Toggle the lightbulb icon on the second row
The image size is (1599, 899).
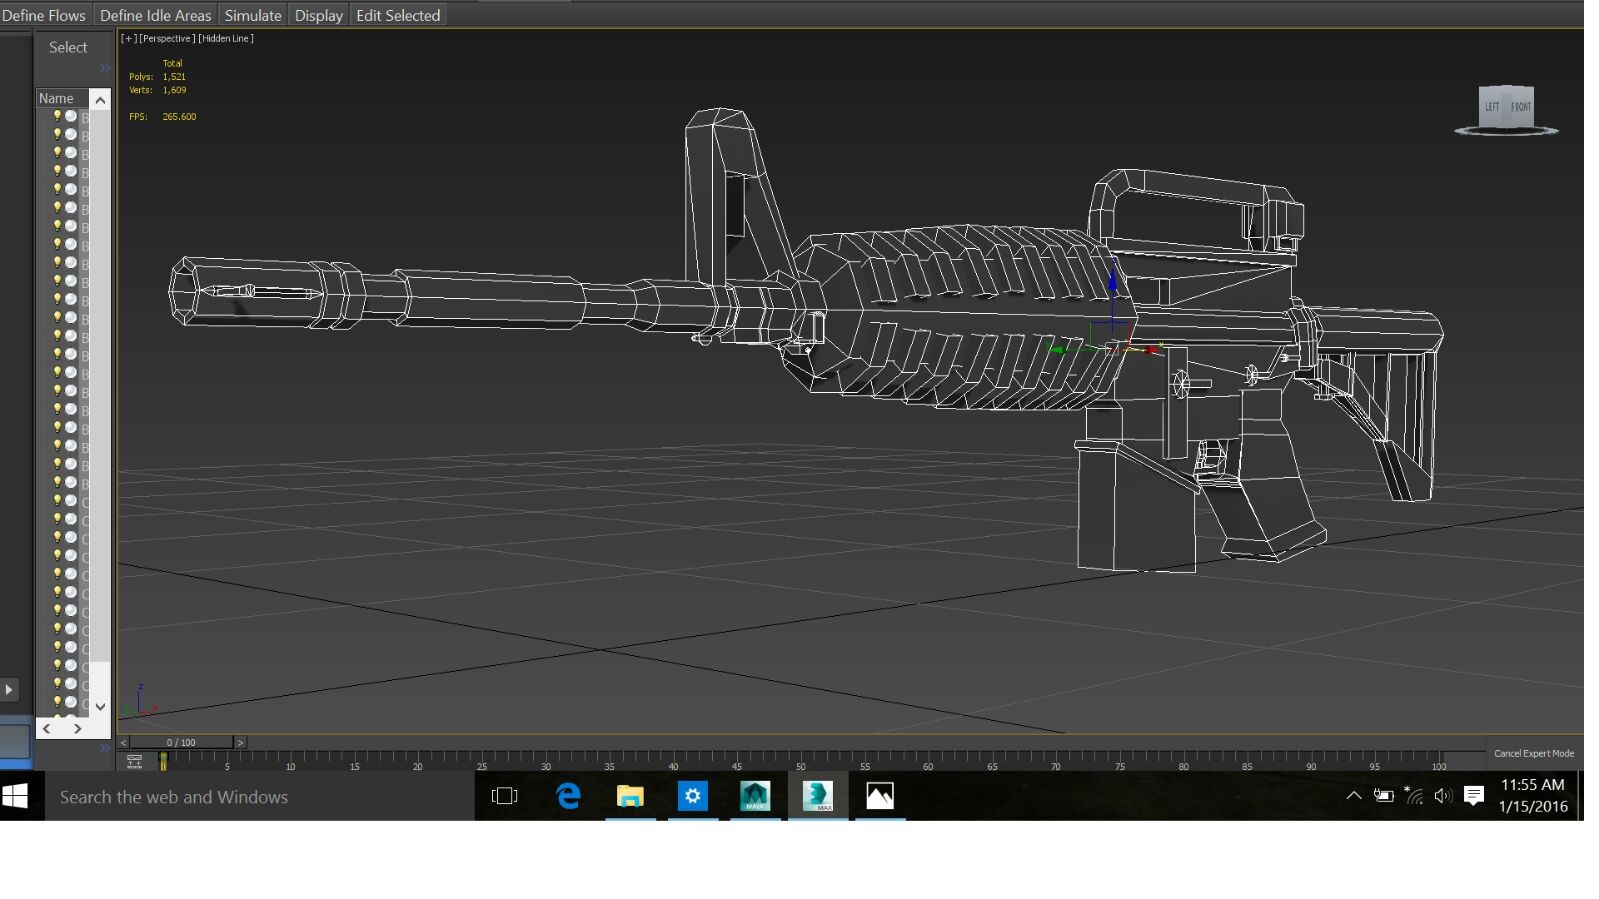point(57,134)
